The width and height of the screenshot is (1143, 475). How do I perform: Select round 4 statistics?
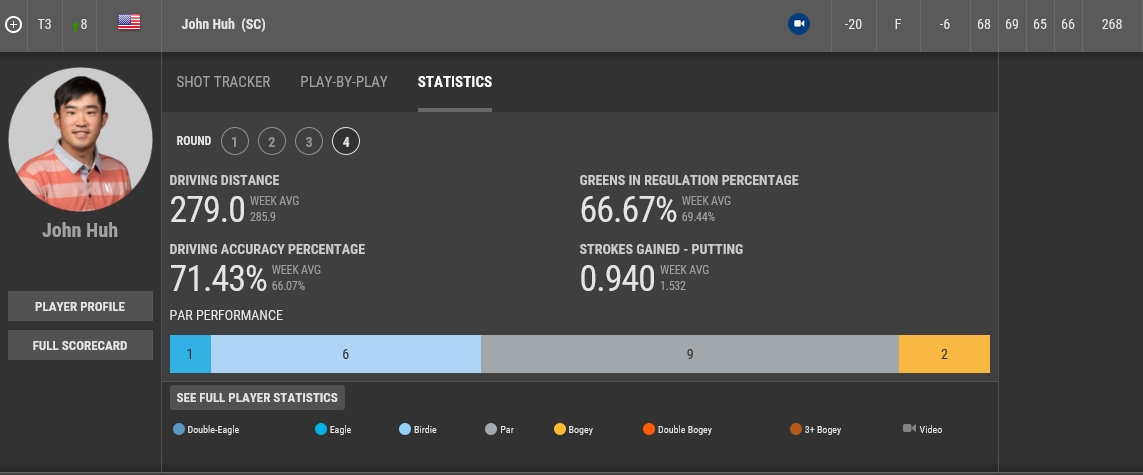tap(346, 142)
